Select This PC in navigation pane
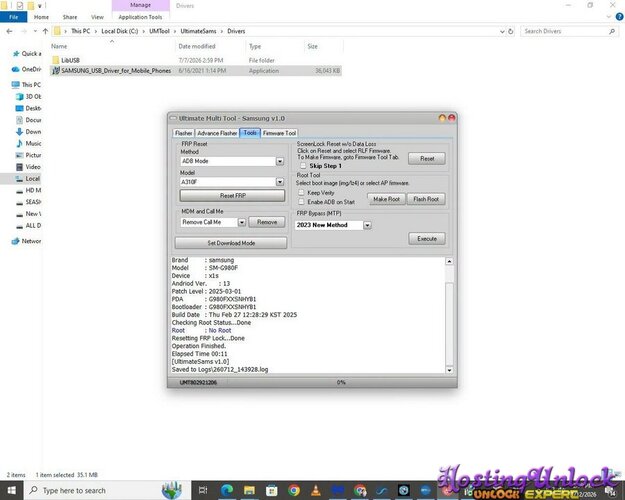The height and width of the screenshot is (500, 625). [27, 85]
